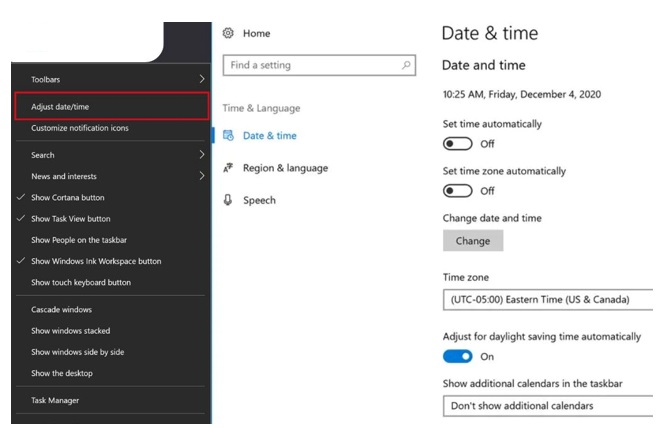
Task: Uncheck Show Task View button
Action: 70,219
